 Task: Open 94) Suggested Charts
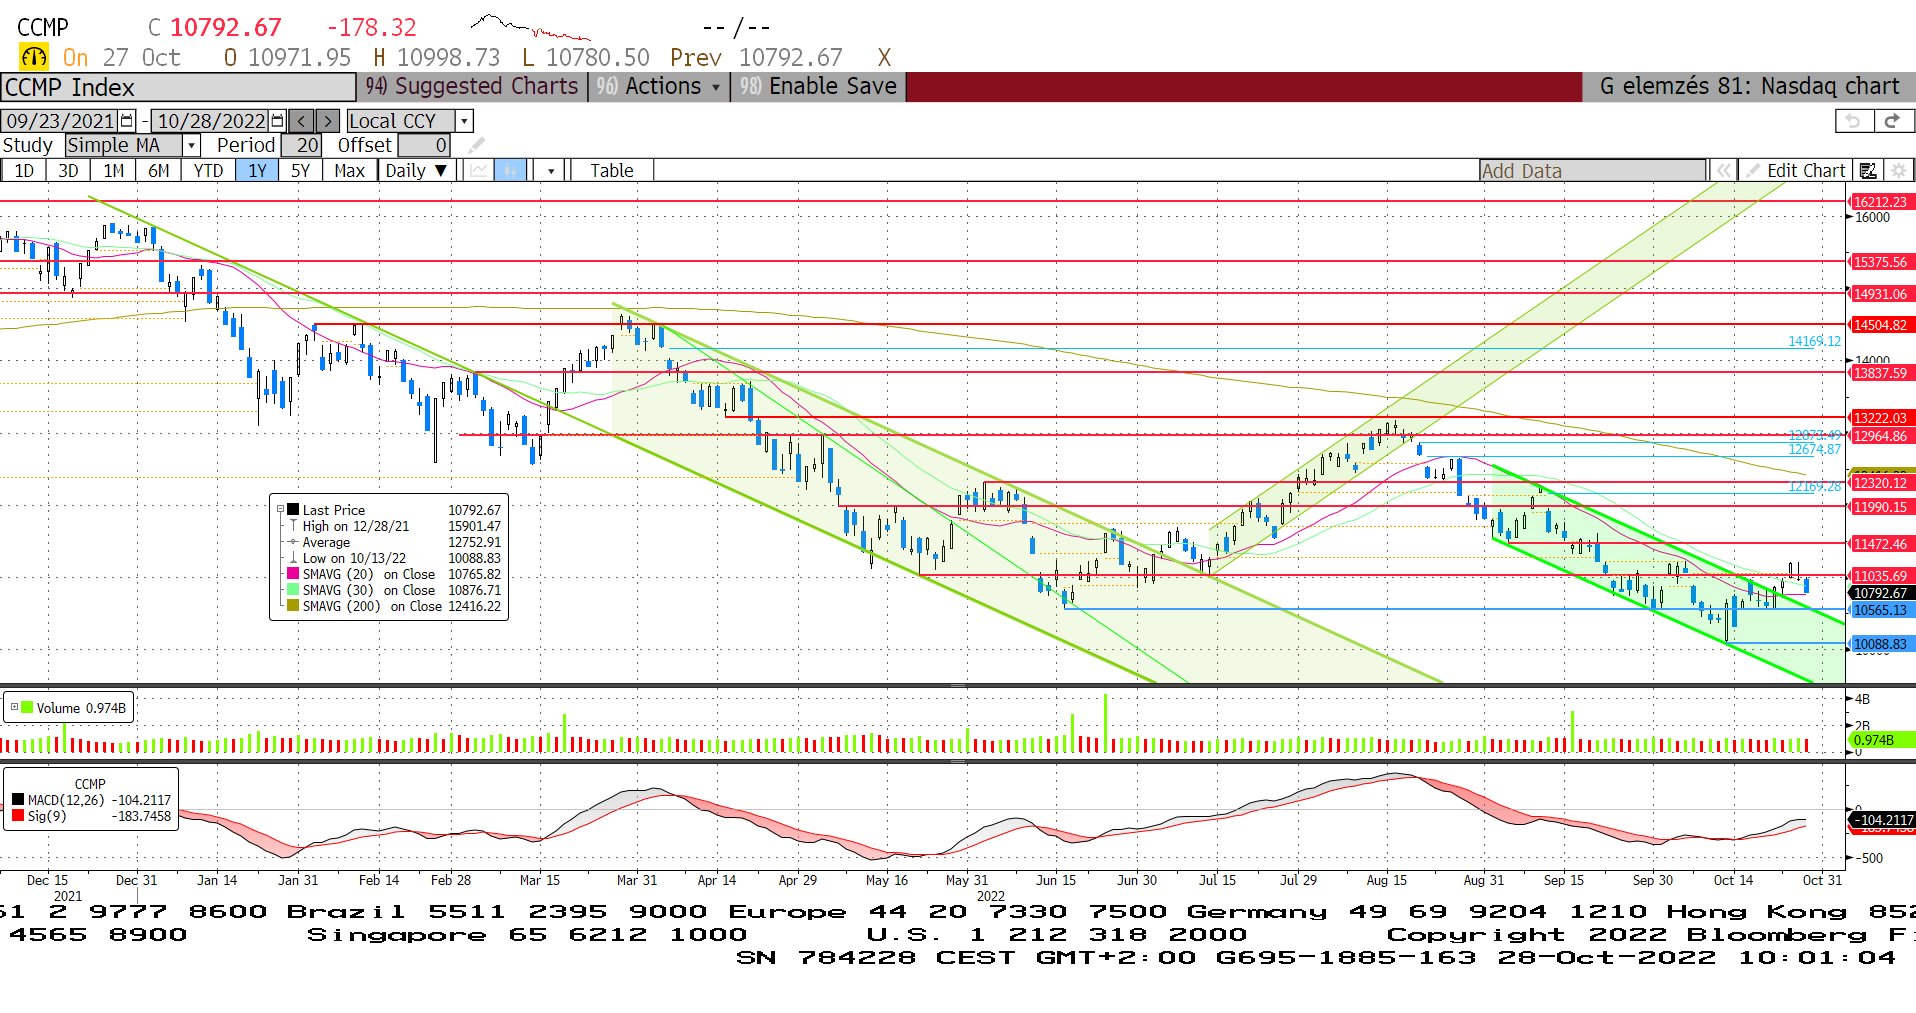coord(472,87)
